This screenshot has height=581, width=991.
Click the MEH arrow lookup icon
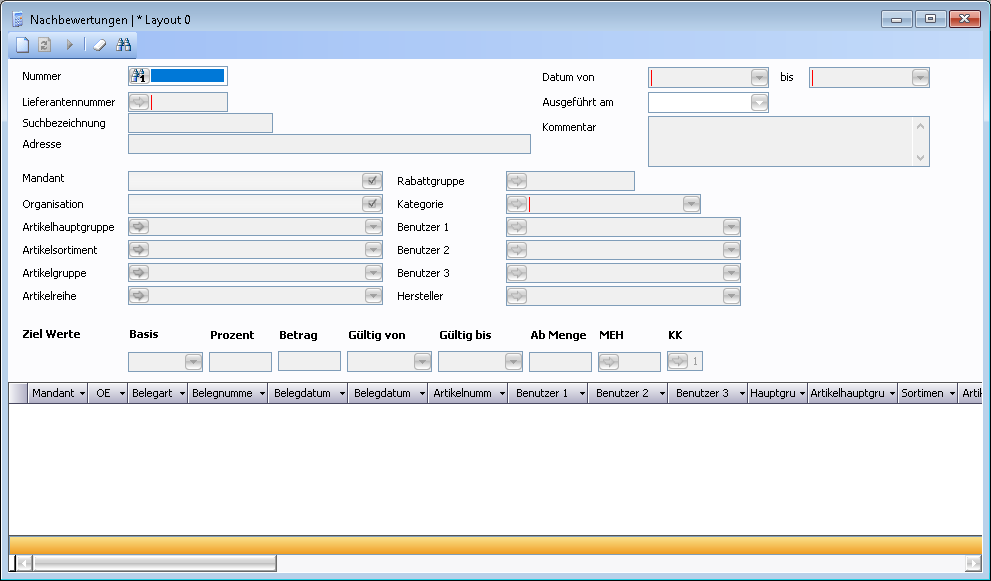point(609,362)
